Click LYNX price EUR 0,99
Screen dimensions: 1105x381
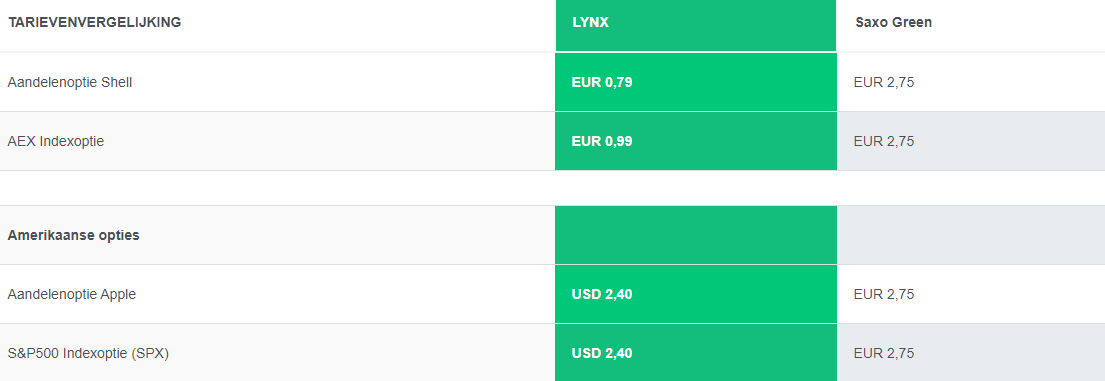pyautogui.click(x=602, y=142)
